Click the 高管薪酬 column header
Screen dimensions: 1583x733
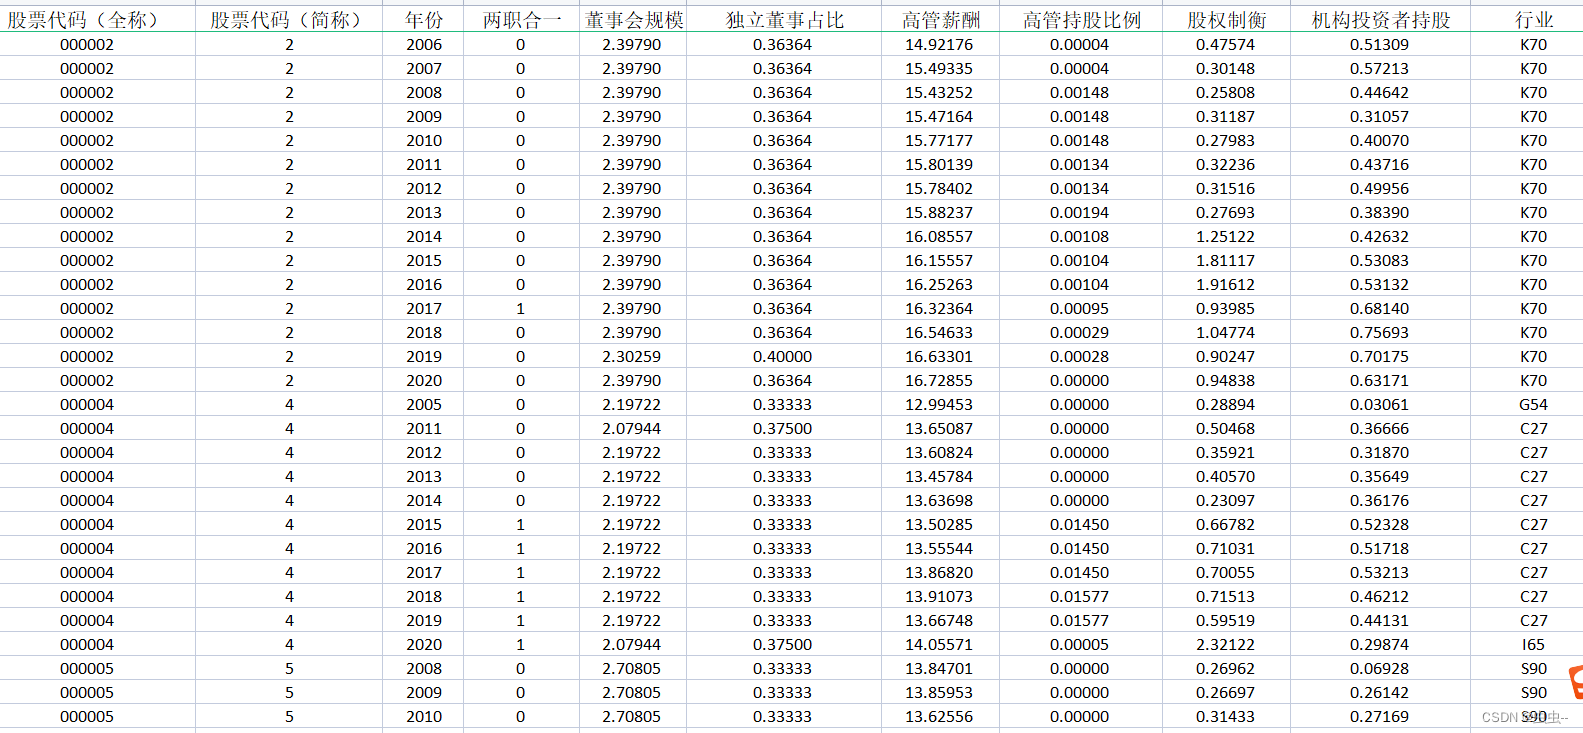click(x=940, y=20)
